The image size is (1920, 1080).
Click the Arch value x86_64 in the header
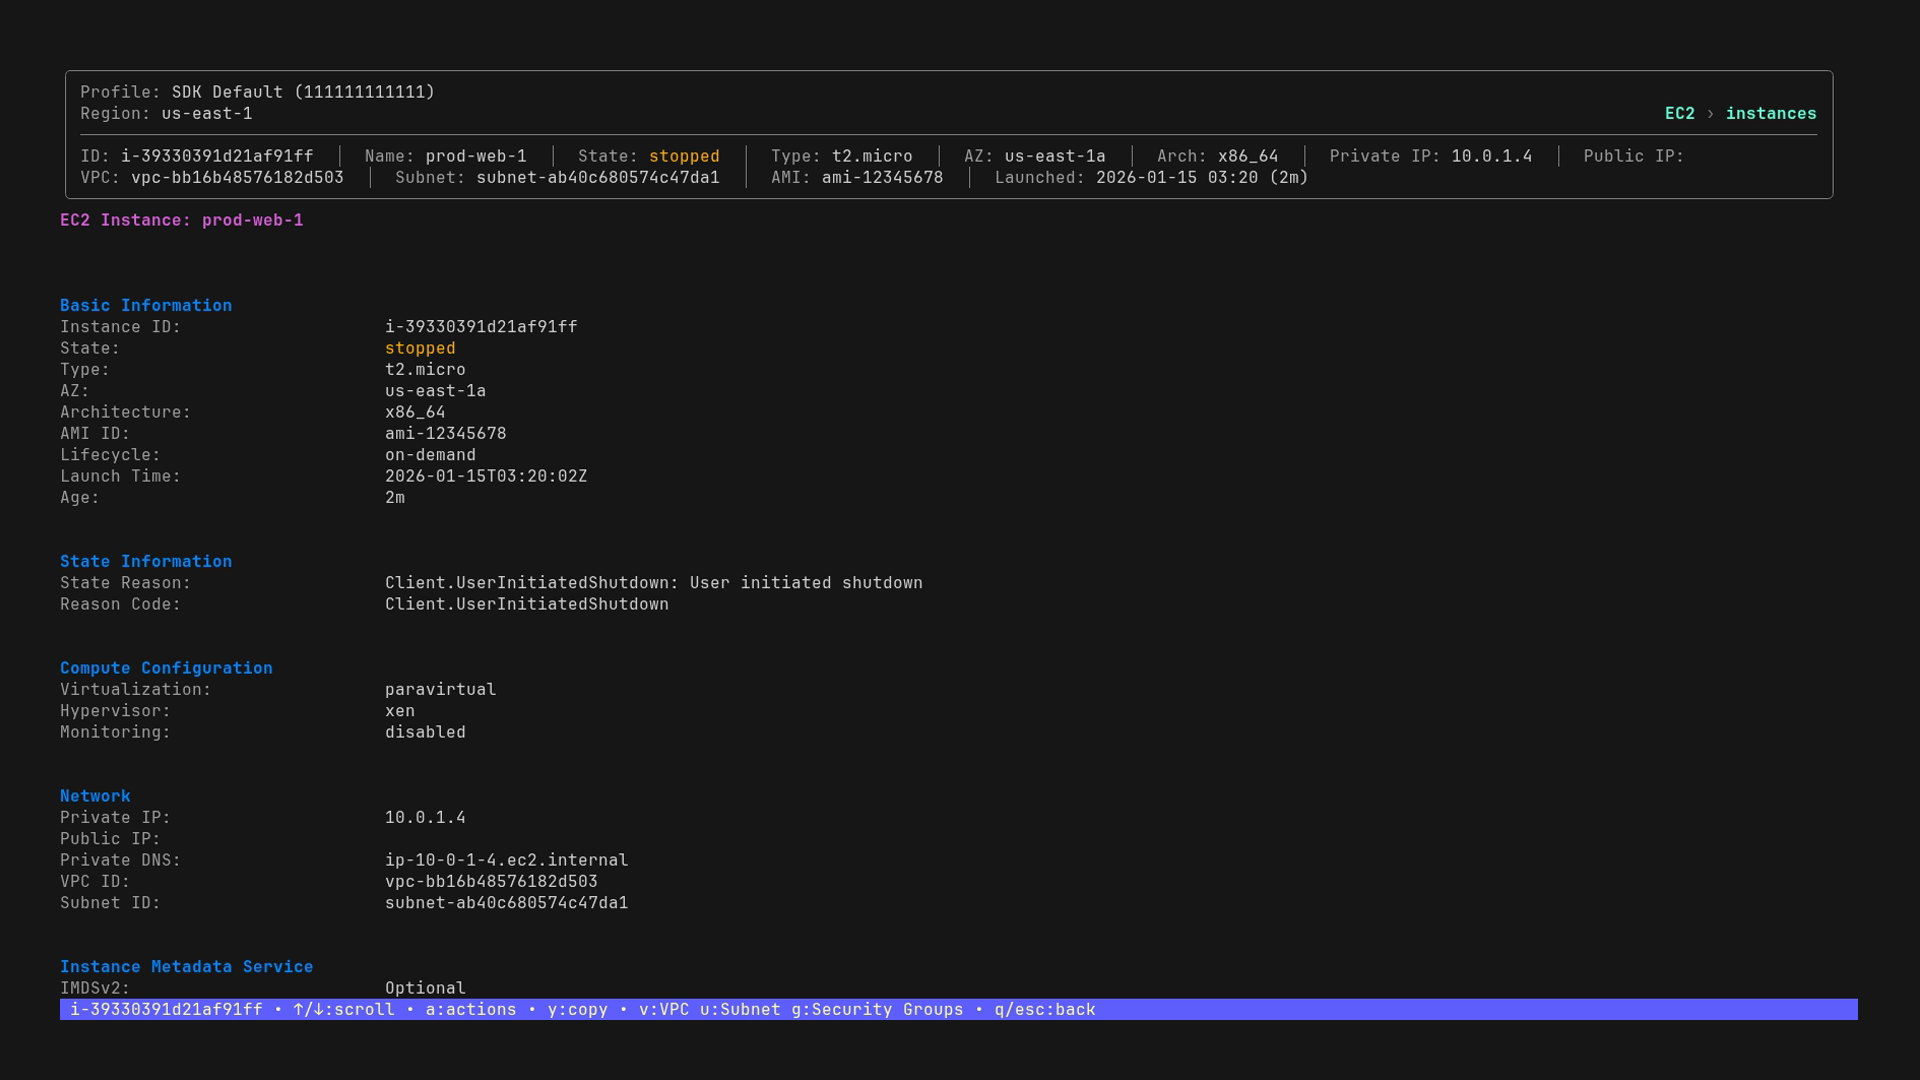point(1248,157)
